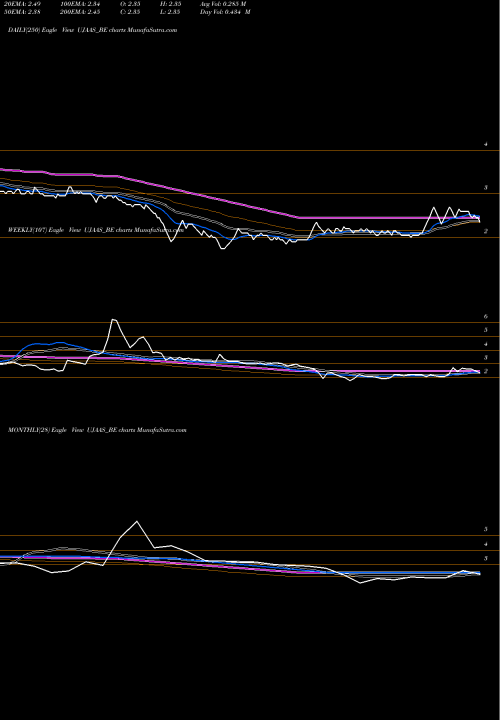
Task: Select the high price 'H:' reading
Action: pyautogui.click(x=170, y=4)
